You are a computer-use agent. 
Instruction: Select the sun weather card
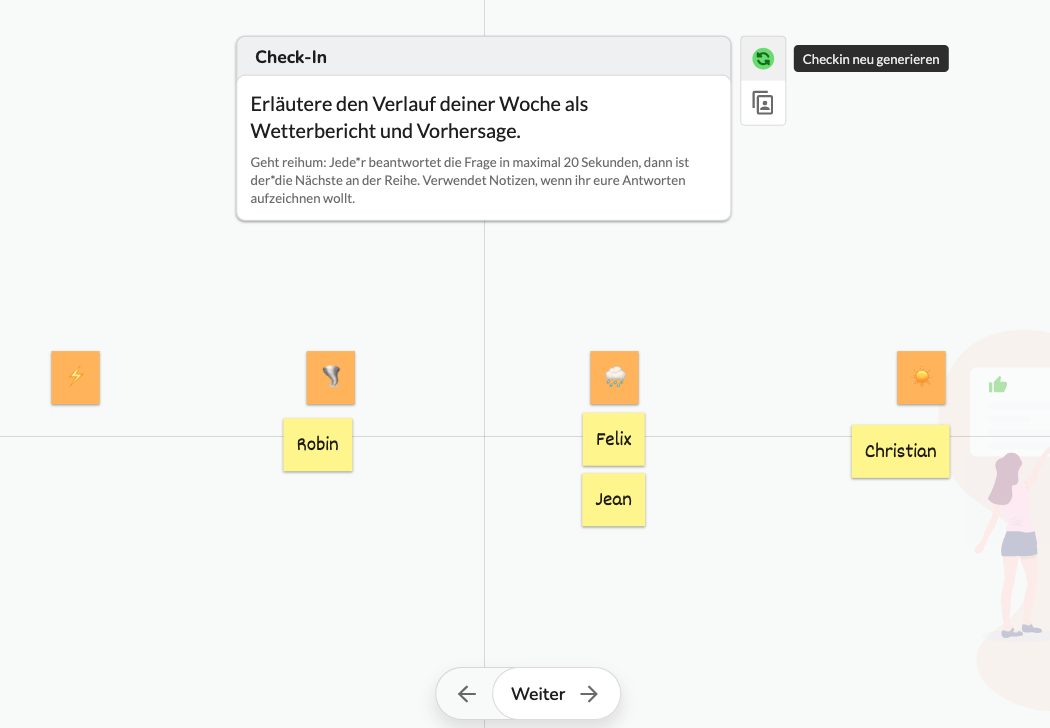coord(921,378)
